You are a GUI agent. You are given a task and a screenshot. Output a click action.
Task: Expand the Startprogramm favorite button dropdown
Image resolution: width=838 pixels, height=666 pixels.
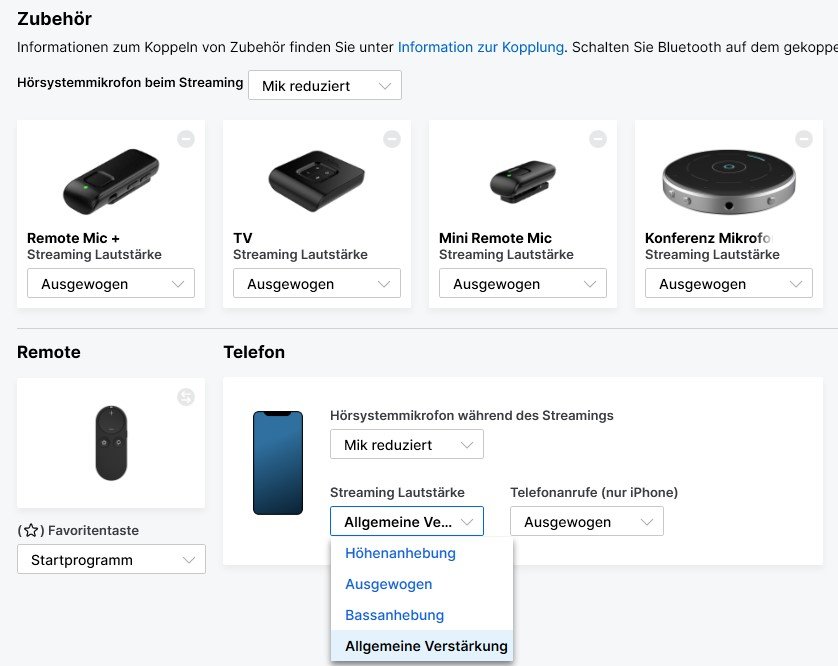[x=111, y=560]
